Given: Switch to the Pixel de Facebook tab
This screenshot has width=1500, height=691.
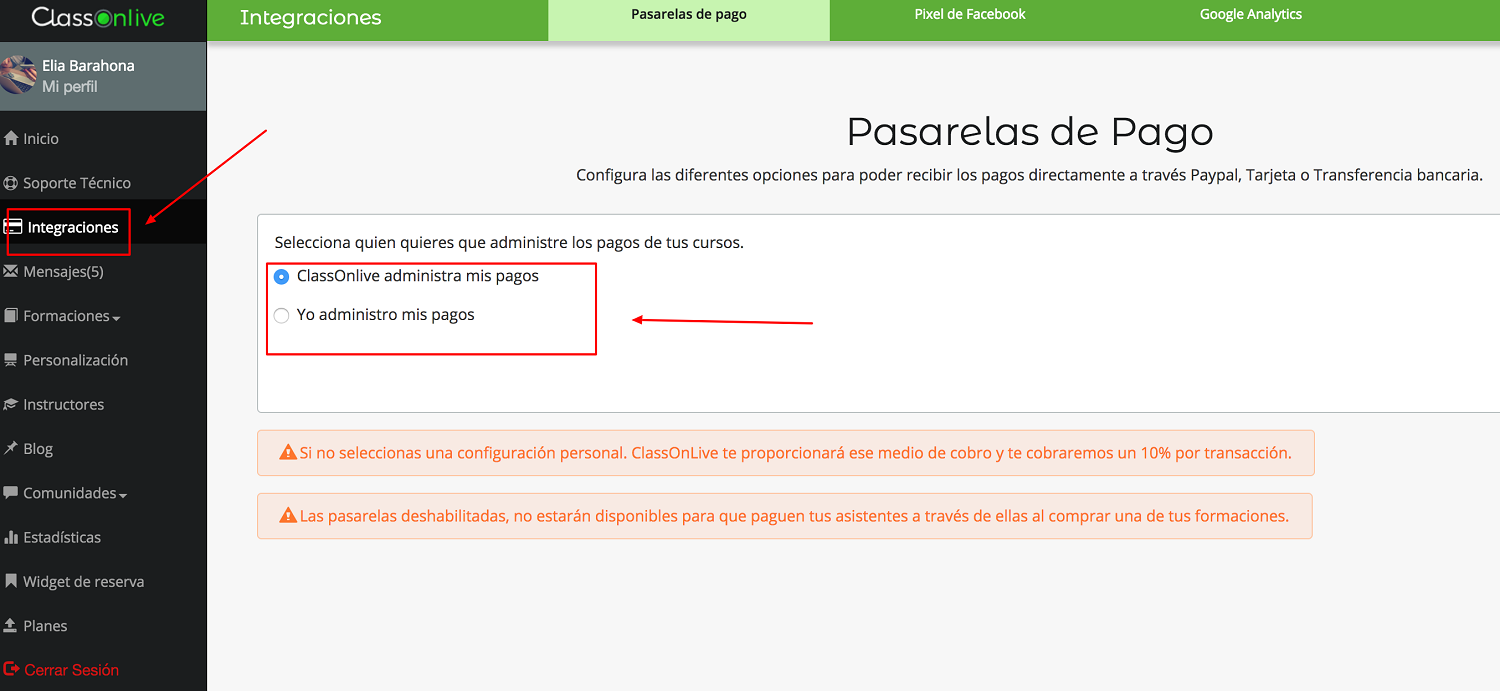Looking at the screenshot, I should pyautogui.click(x=969, y=14).
